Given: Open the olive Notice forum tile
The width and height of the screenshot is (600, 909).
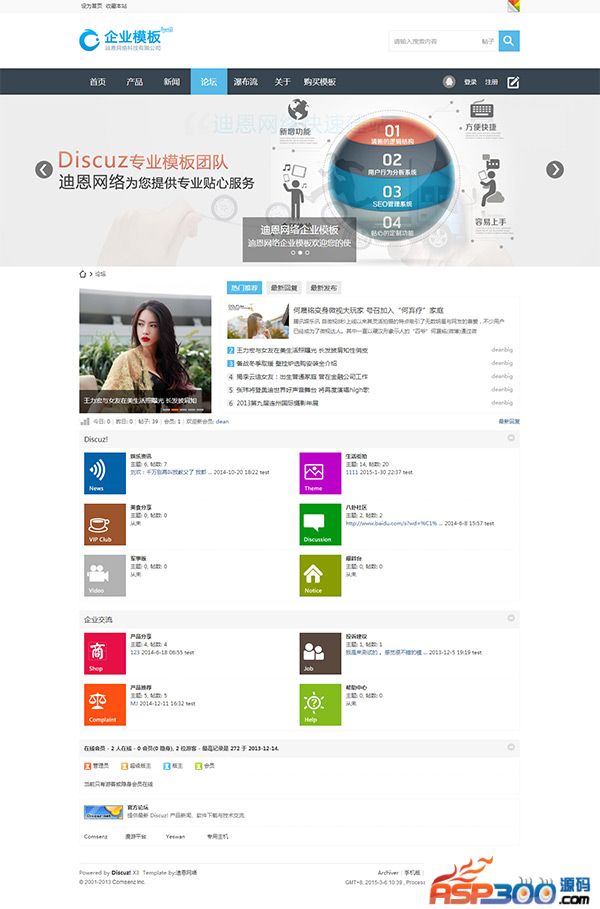Looking at the screenshot, I should pyautogui.click(x=320, y=576).
